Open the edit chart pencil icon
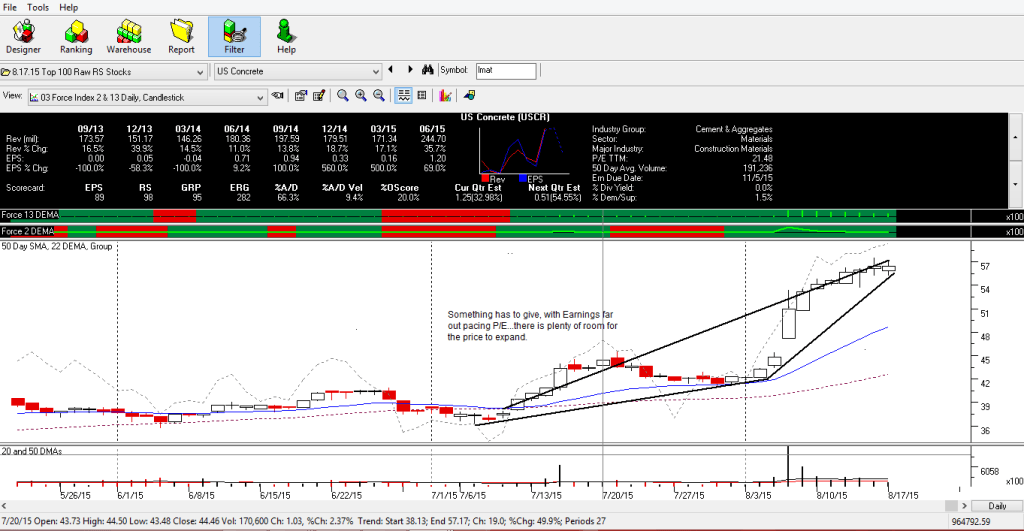The height and width of the screenshot is (531, 1024). point(319,96)
